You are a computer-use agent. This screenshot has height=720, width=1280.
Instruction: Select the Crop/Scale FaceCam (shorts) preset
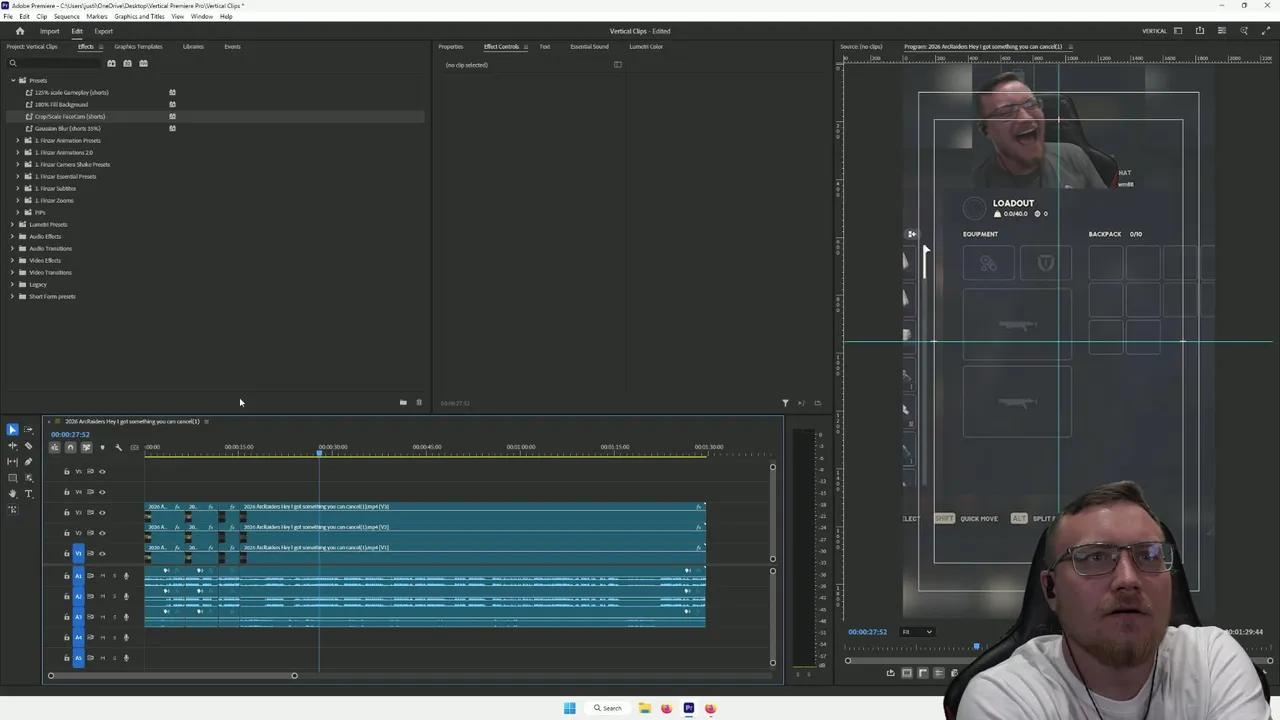coord(70,116)
